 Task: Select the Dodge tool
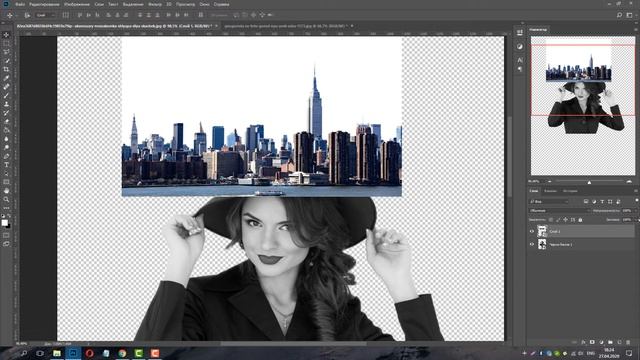6,148
